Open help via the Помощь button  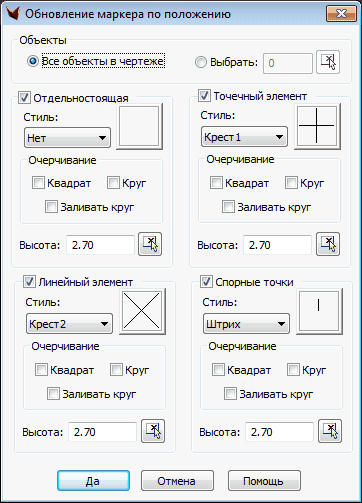pos(264,481)
